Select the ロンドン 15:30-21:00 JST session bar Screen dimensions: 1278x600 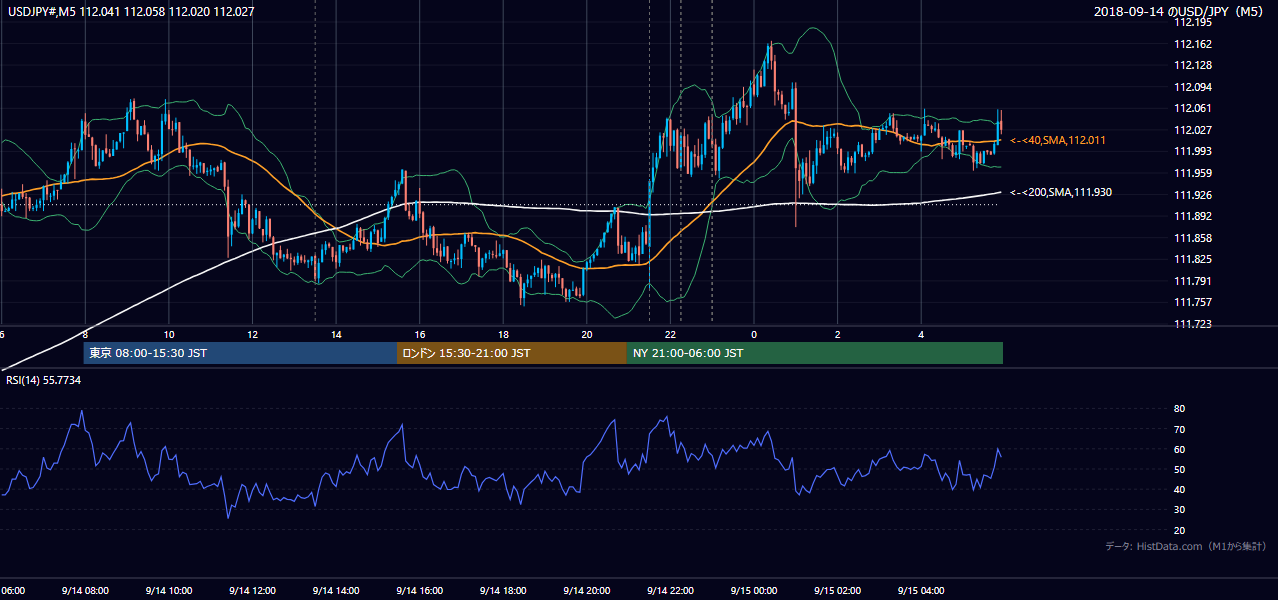tap(512, 353)
